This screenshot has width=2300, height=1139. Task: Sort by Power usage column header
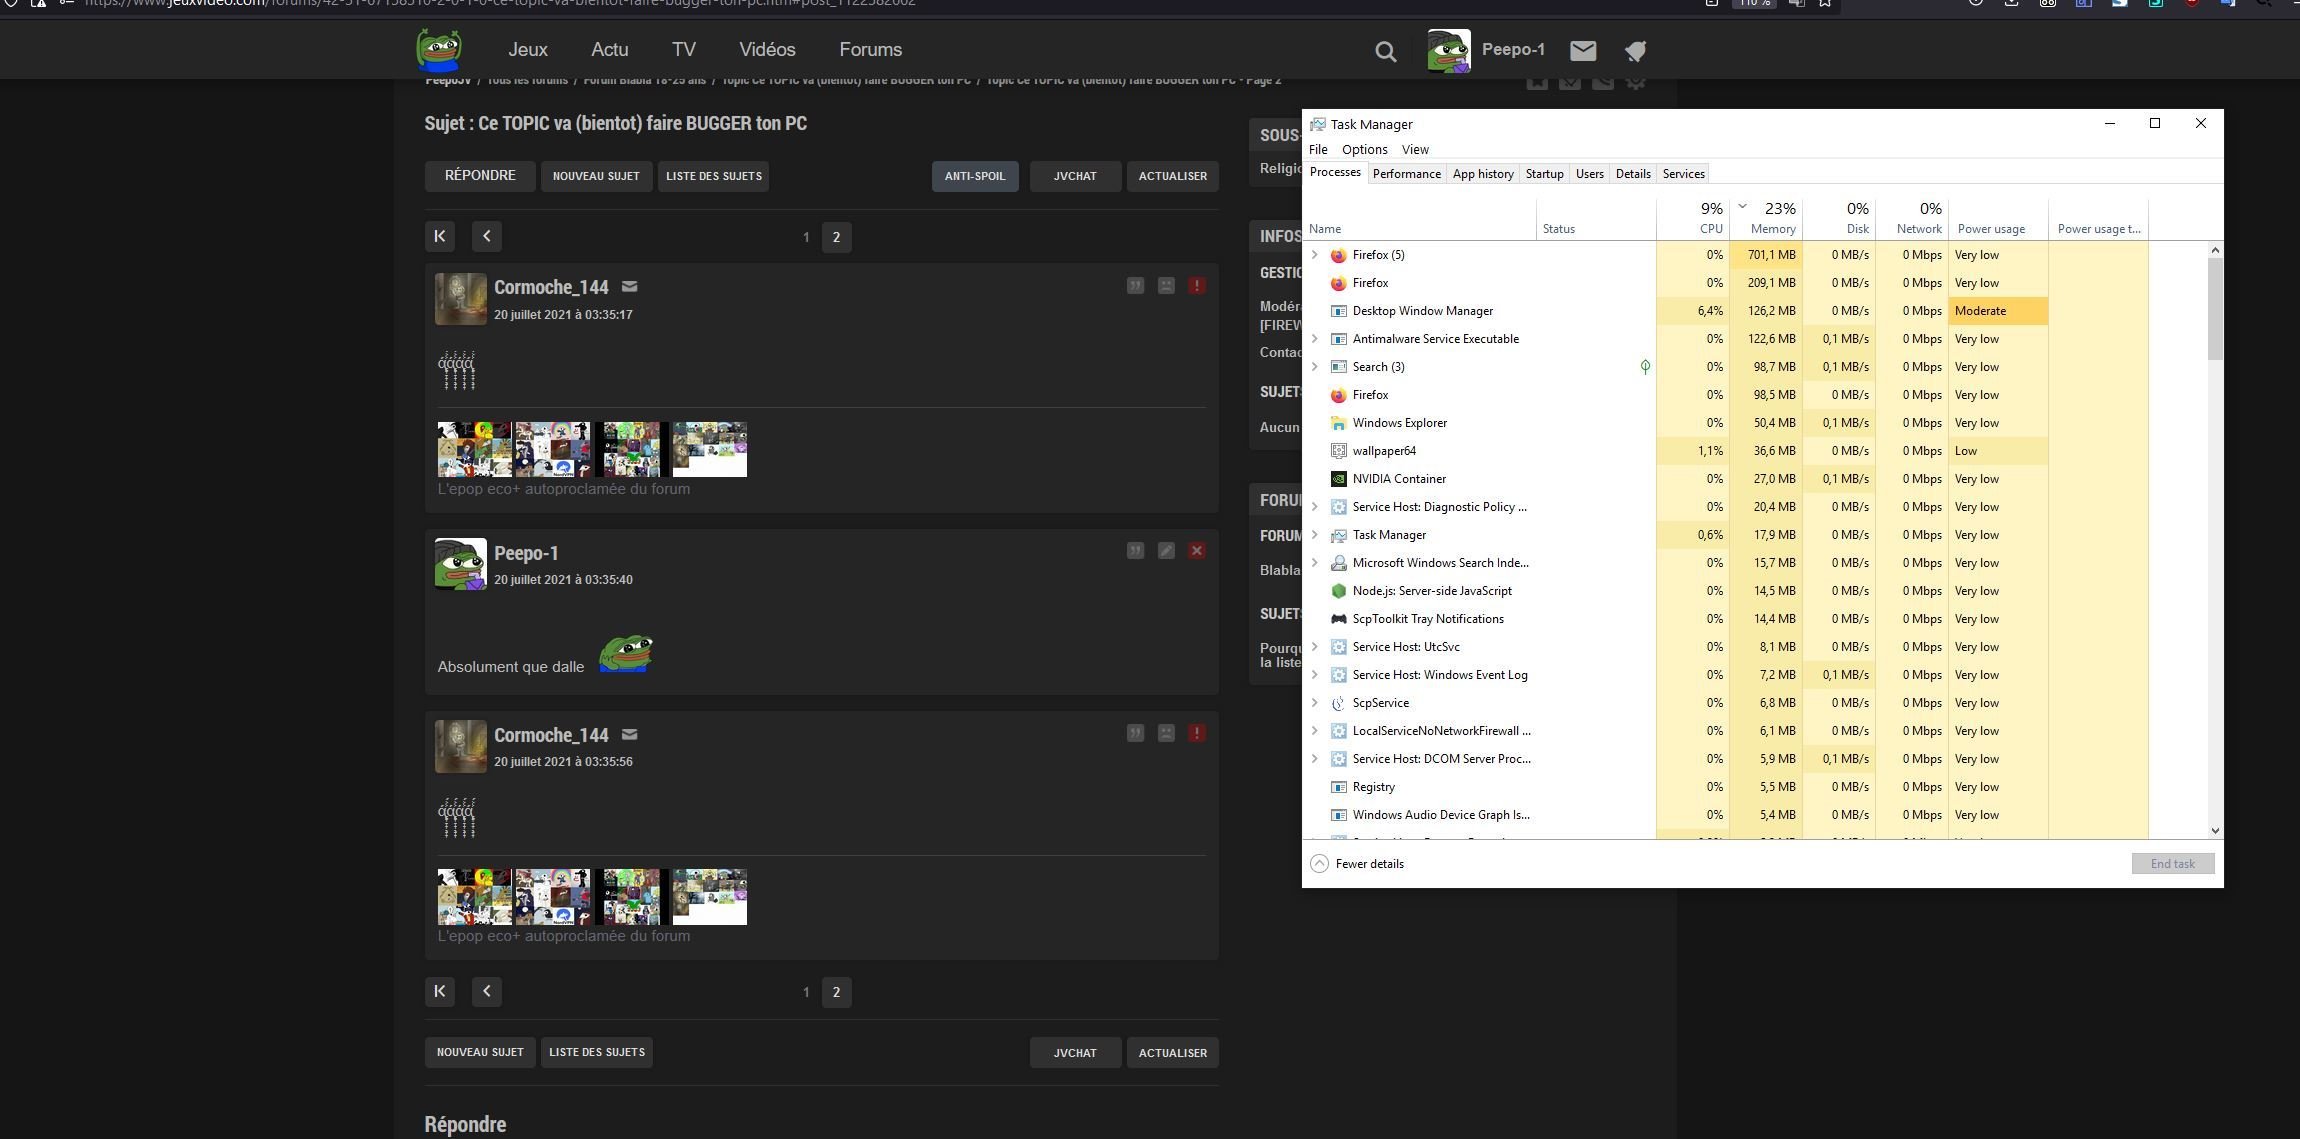pos(1997,219)
